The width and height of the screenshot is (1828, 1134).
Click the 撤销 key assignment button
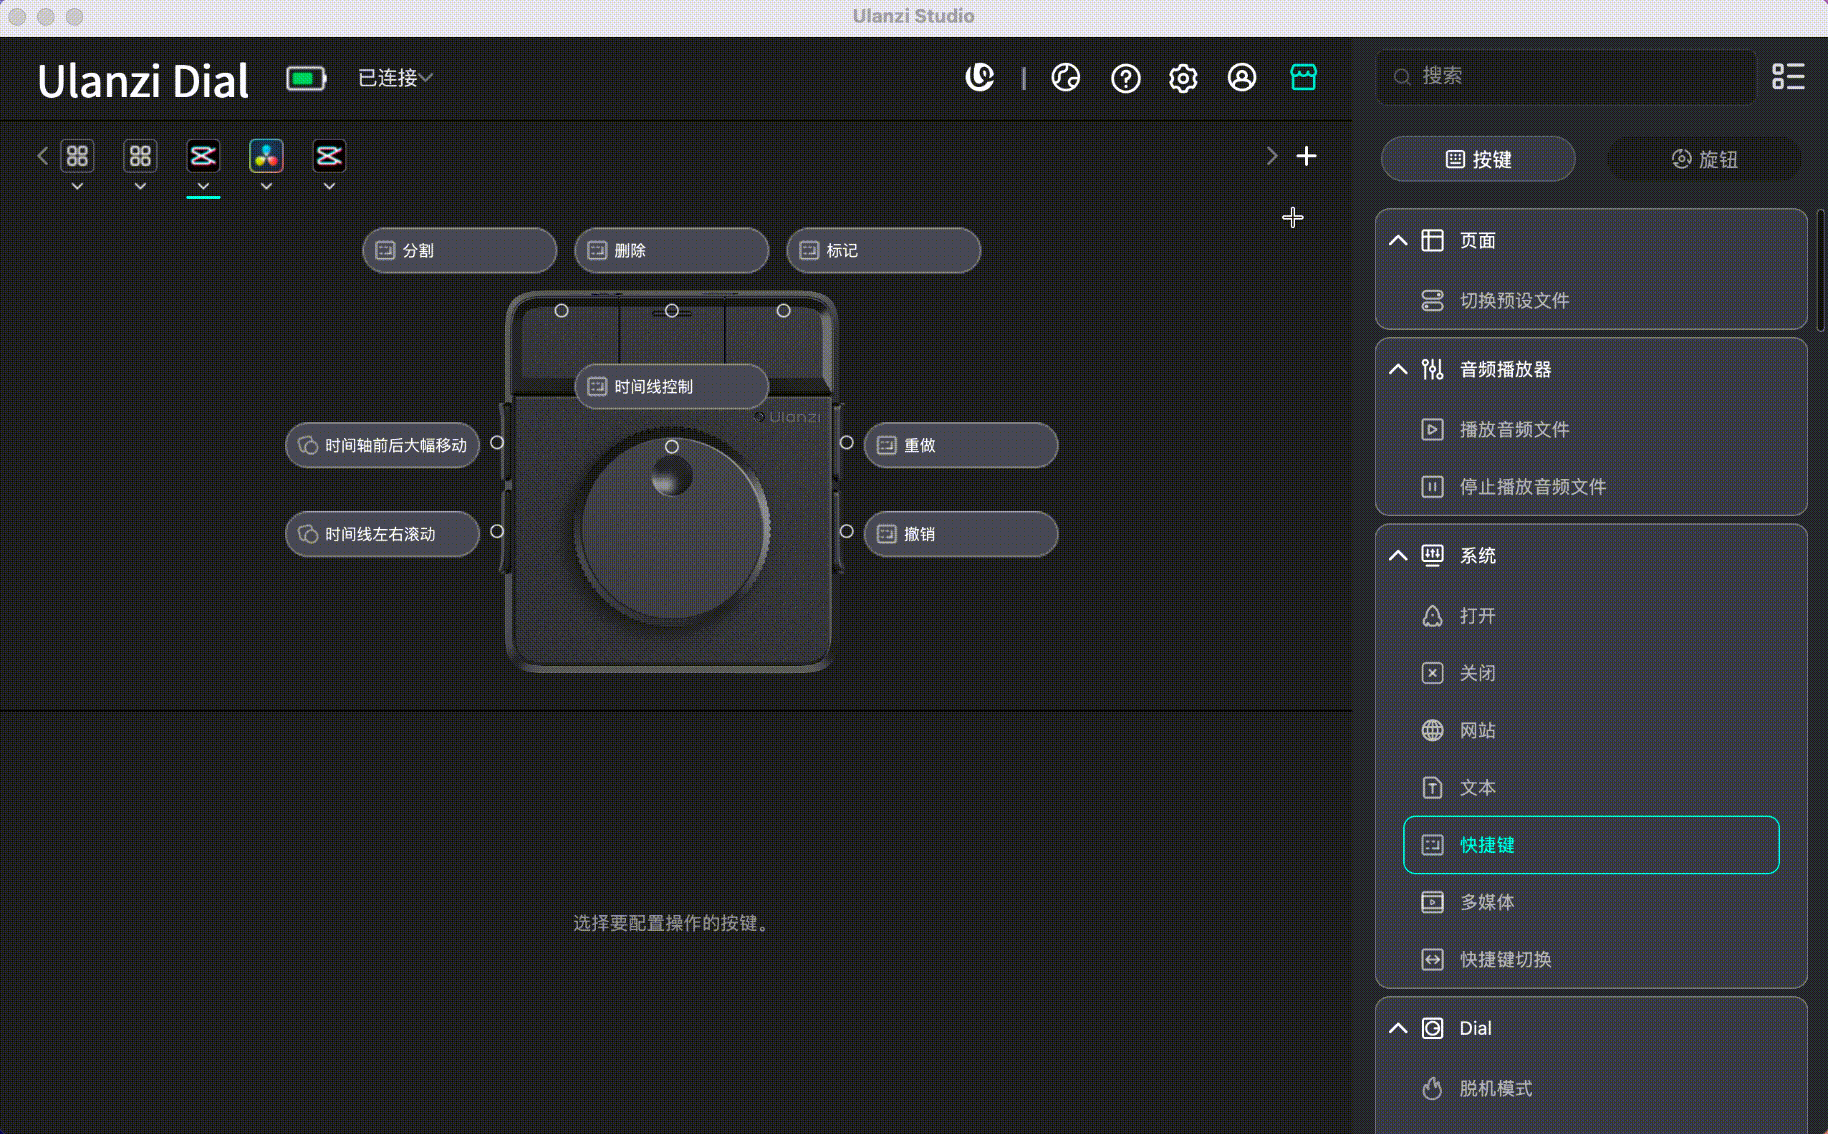pyautogui.click(x=960, y=534)
